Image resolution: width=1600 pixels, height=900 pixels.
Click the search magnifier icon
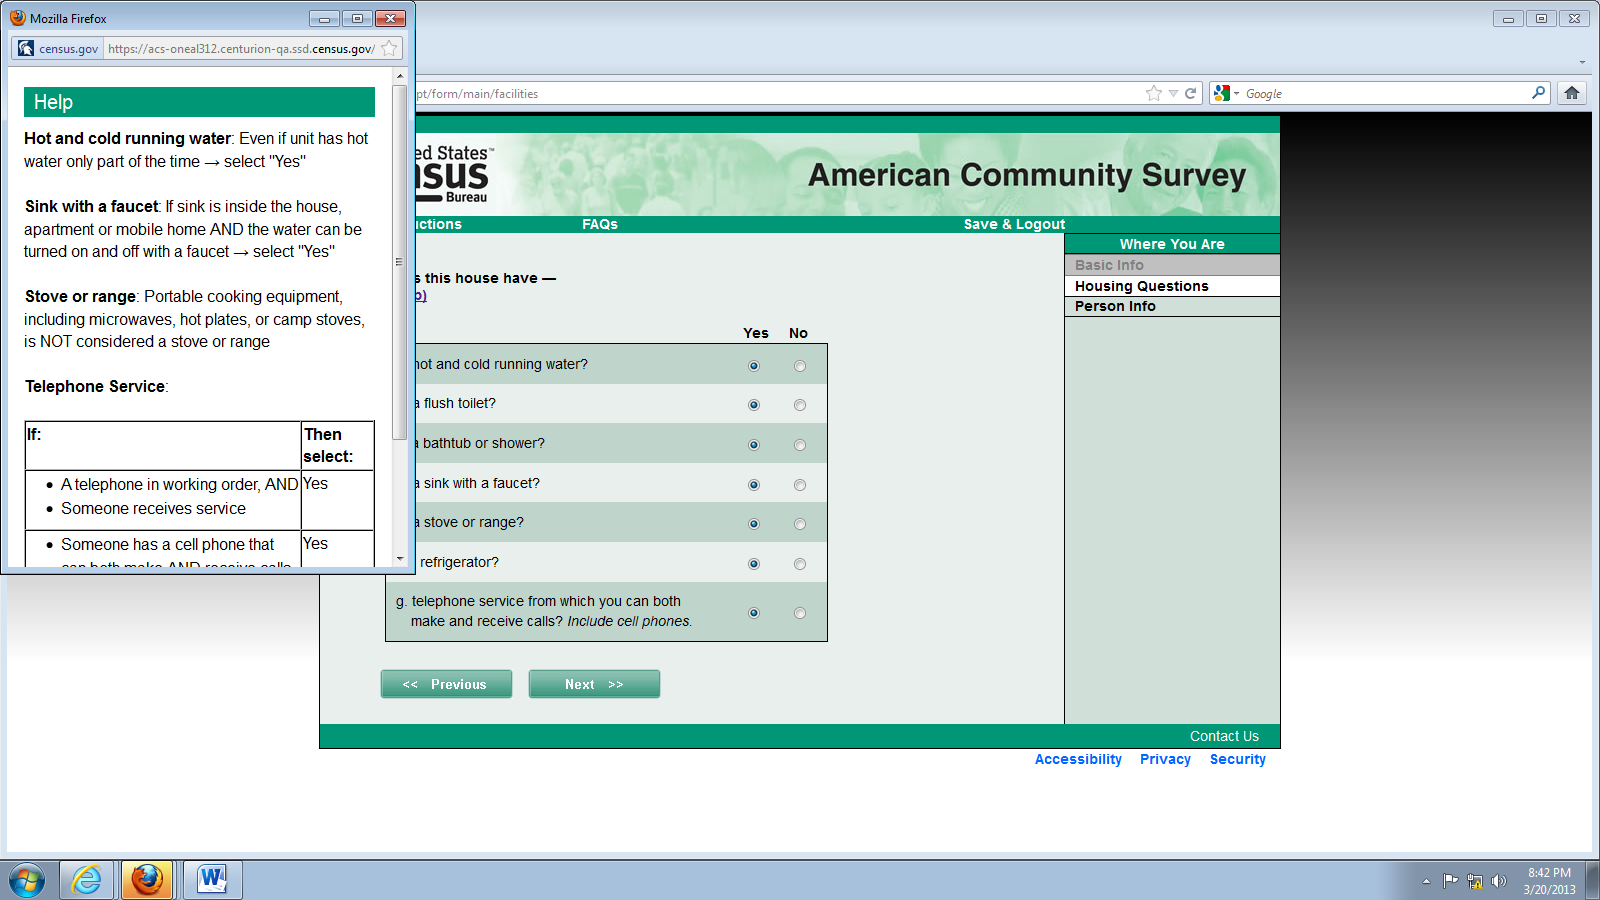pyautogui.click(x=1538, y=93)
